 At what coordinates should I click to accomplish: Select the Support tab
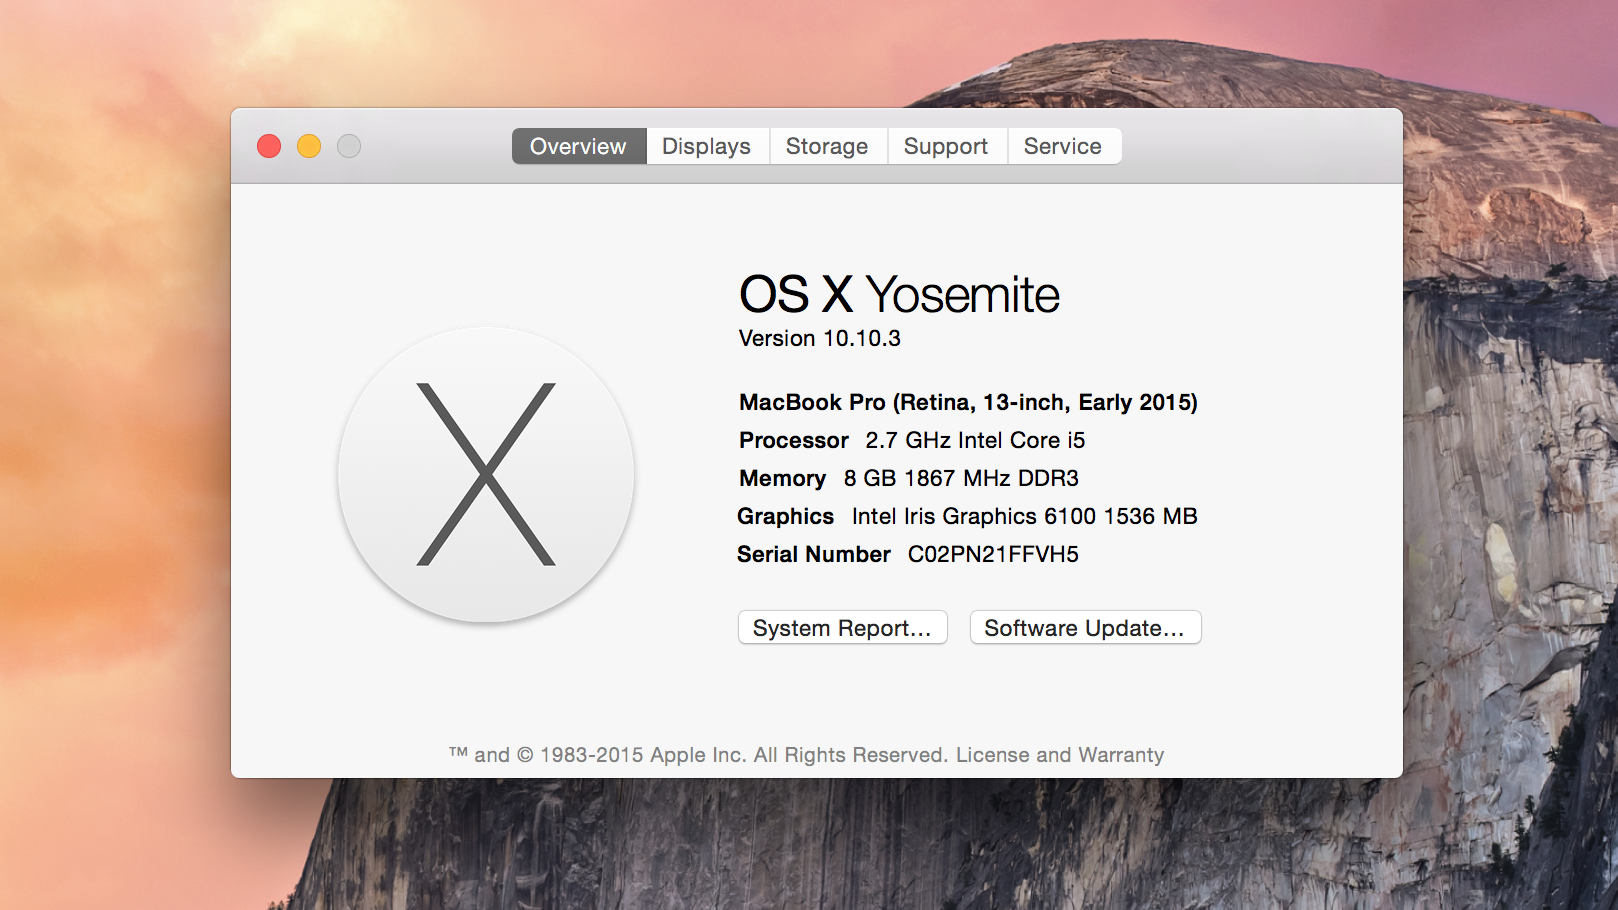tap(946, 146)
